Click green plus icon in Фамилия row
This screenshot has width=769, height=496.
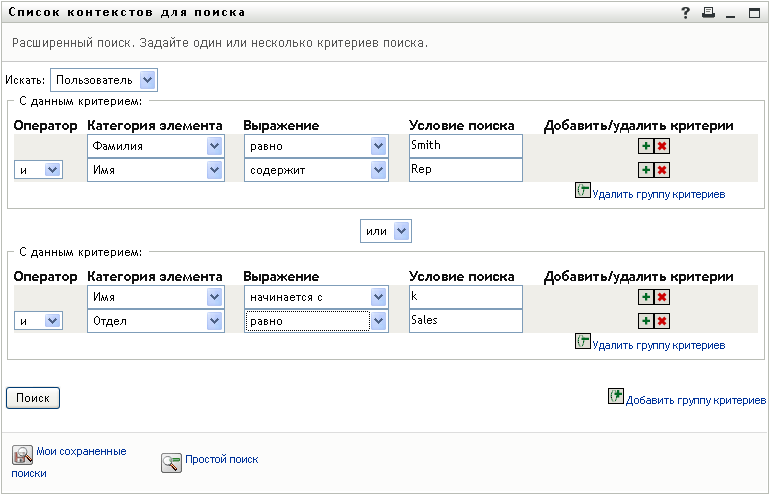(646, 146)
